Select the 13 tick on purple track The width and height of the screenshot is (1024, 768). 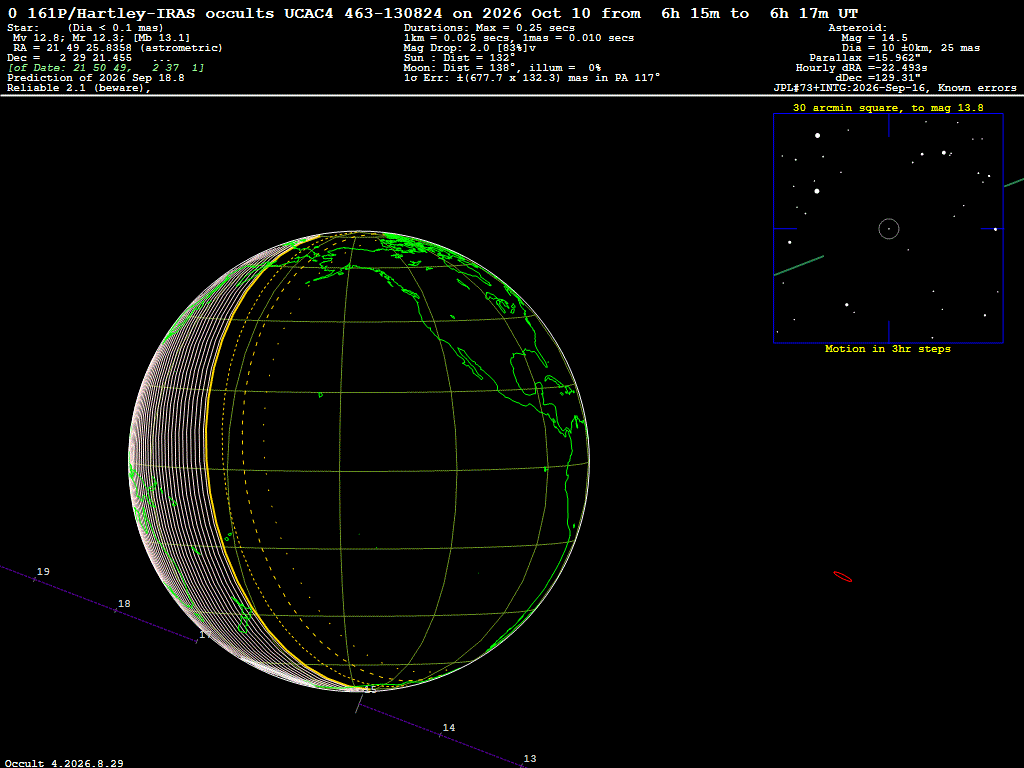[530, 758]
